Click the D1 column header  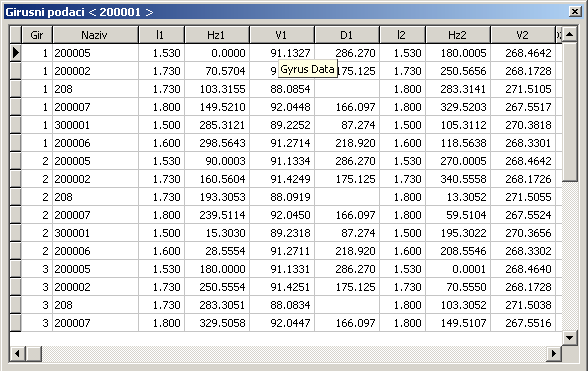[x=347, y=35]
